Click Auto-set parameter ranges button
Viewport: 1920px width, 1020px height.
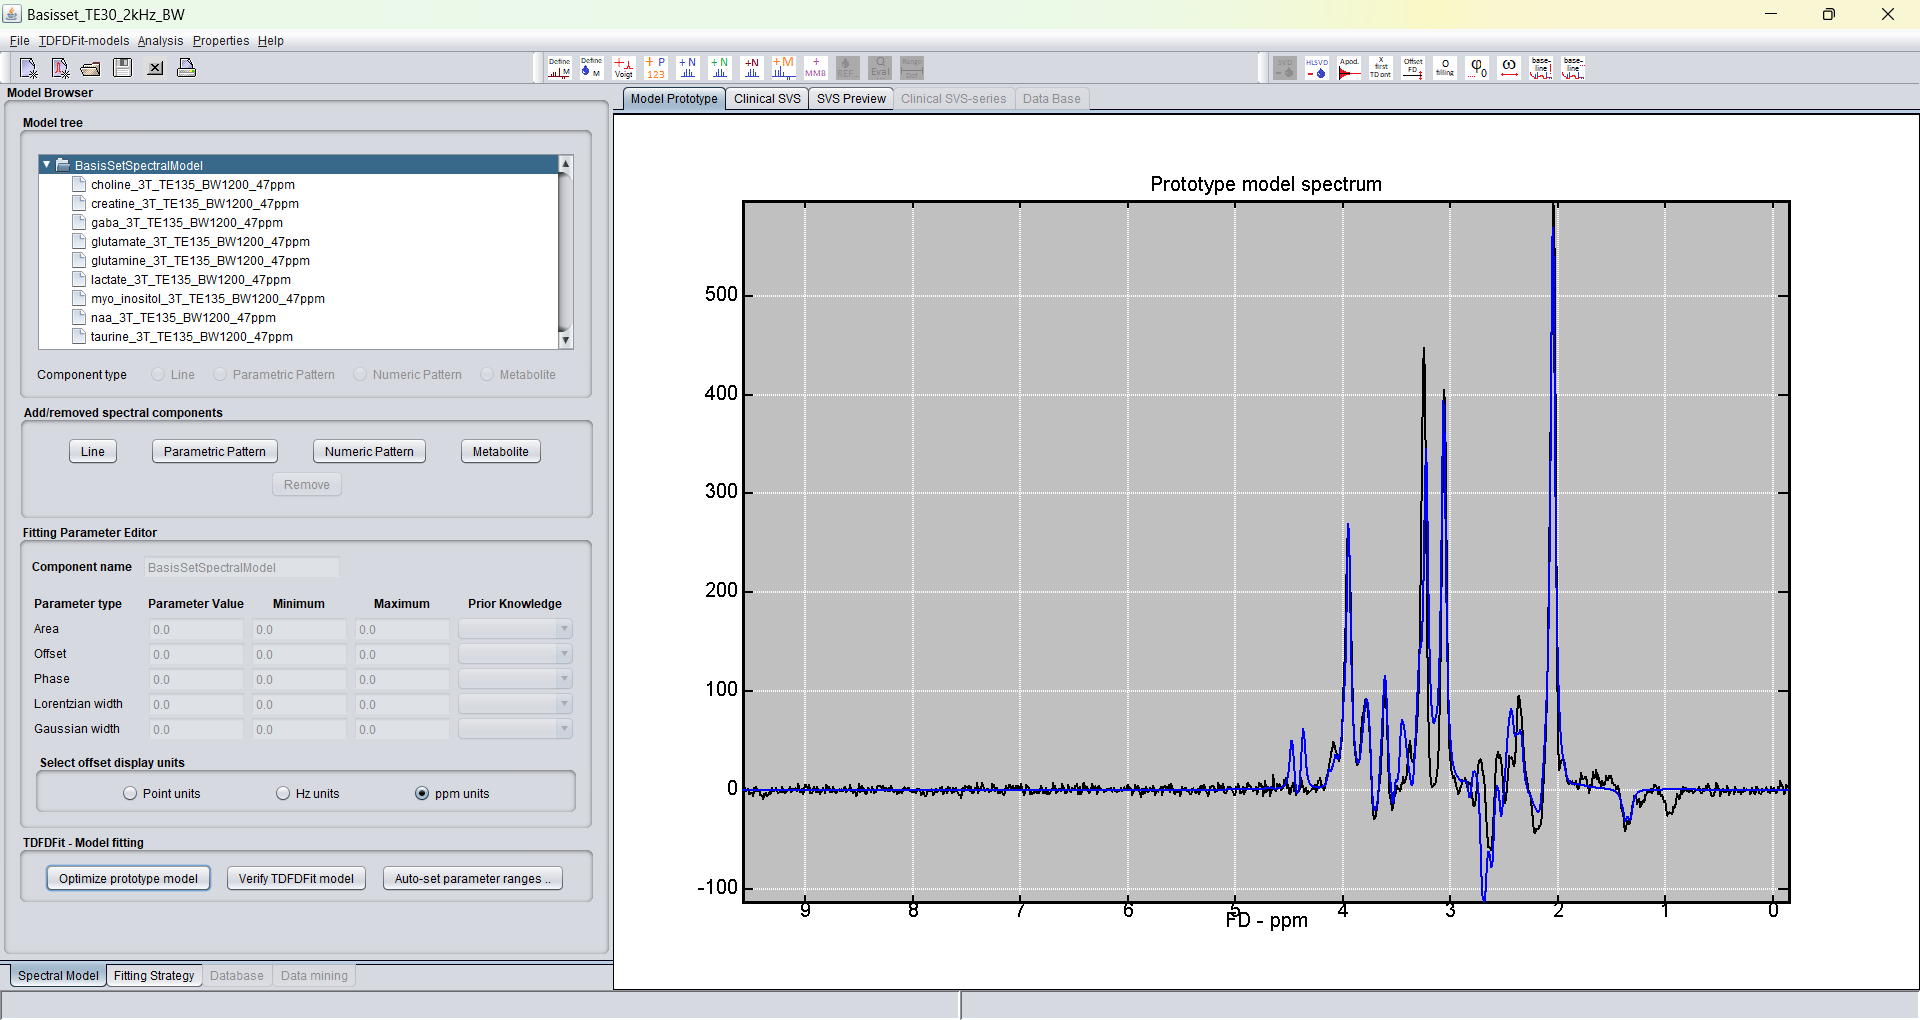click(x=473, y=879)
